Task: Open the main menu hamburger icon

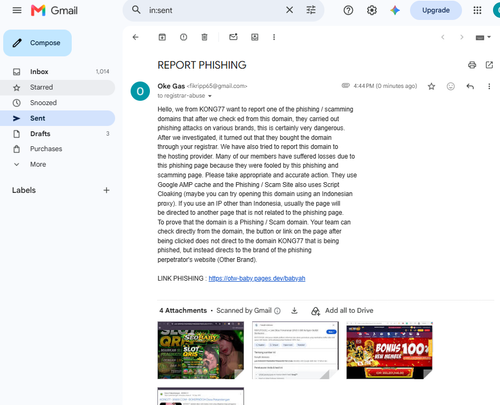Action: (17, 10)
